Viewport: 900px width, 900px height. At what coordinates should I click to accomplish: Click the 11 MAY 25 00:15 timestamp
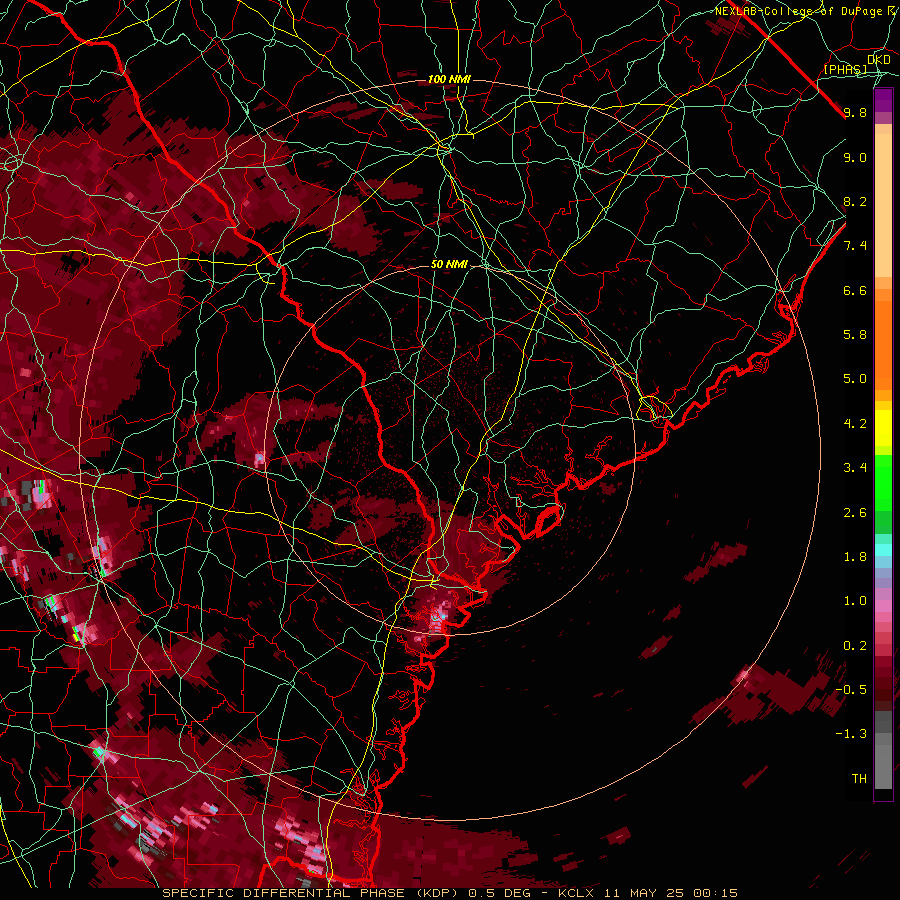pyautogui.click(x=670, y=893)
